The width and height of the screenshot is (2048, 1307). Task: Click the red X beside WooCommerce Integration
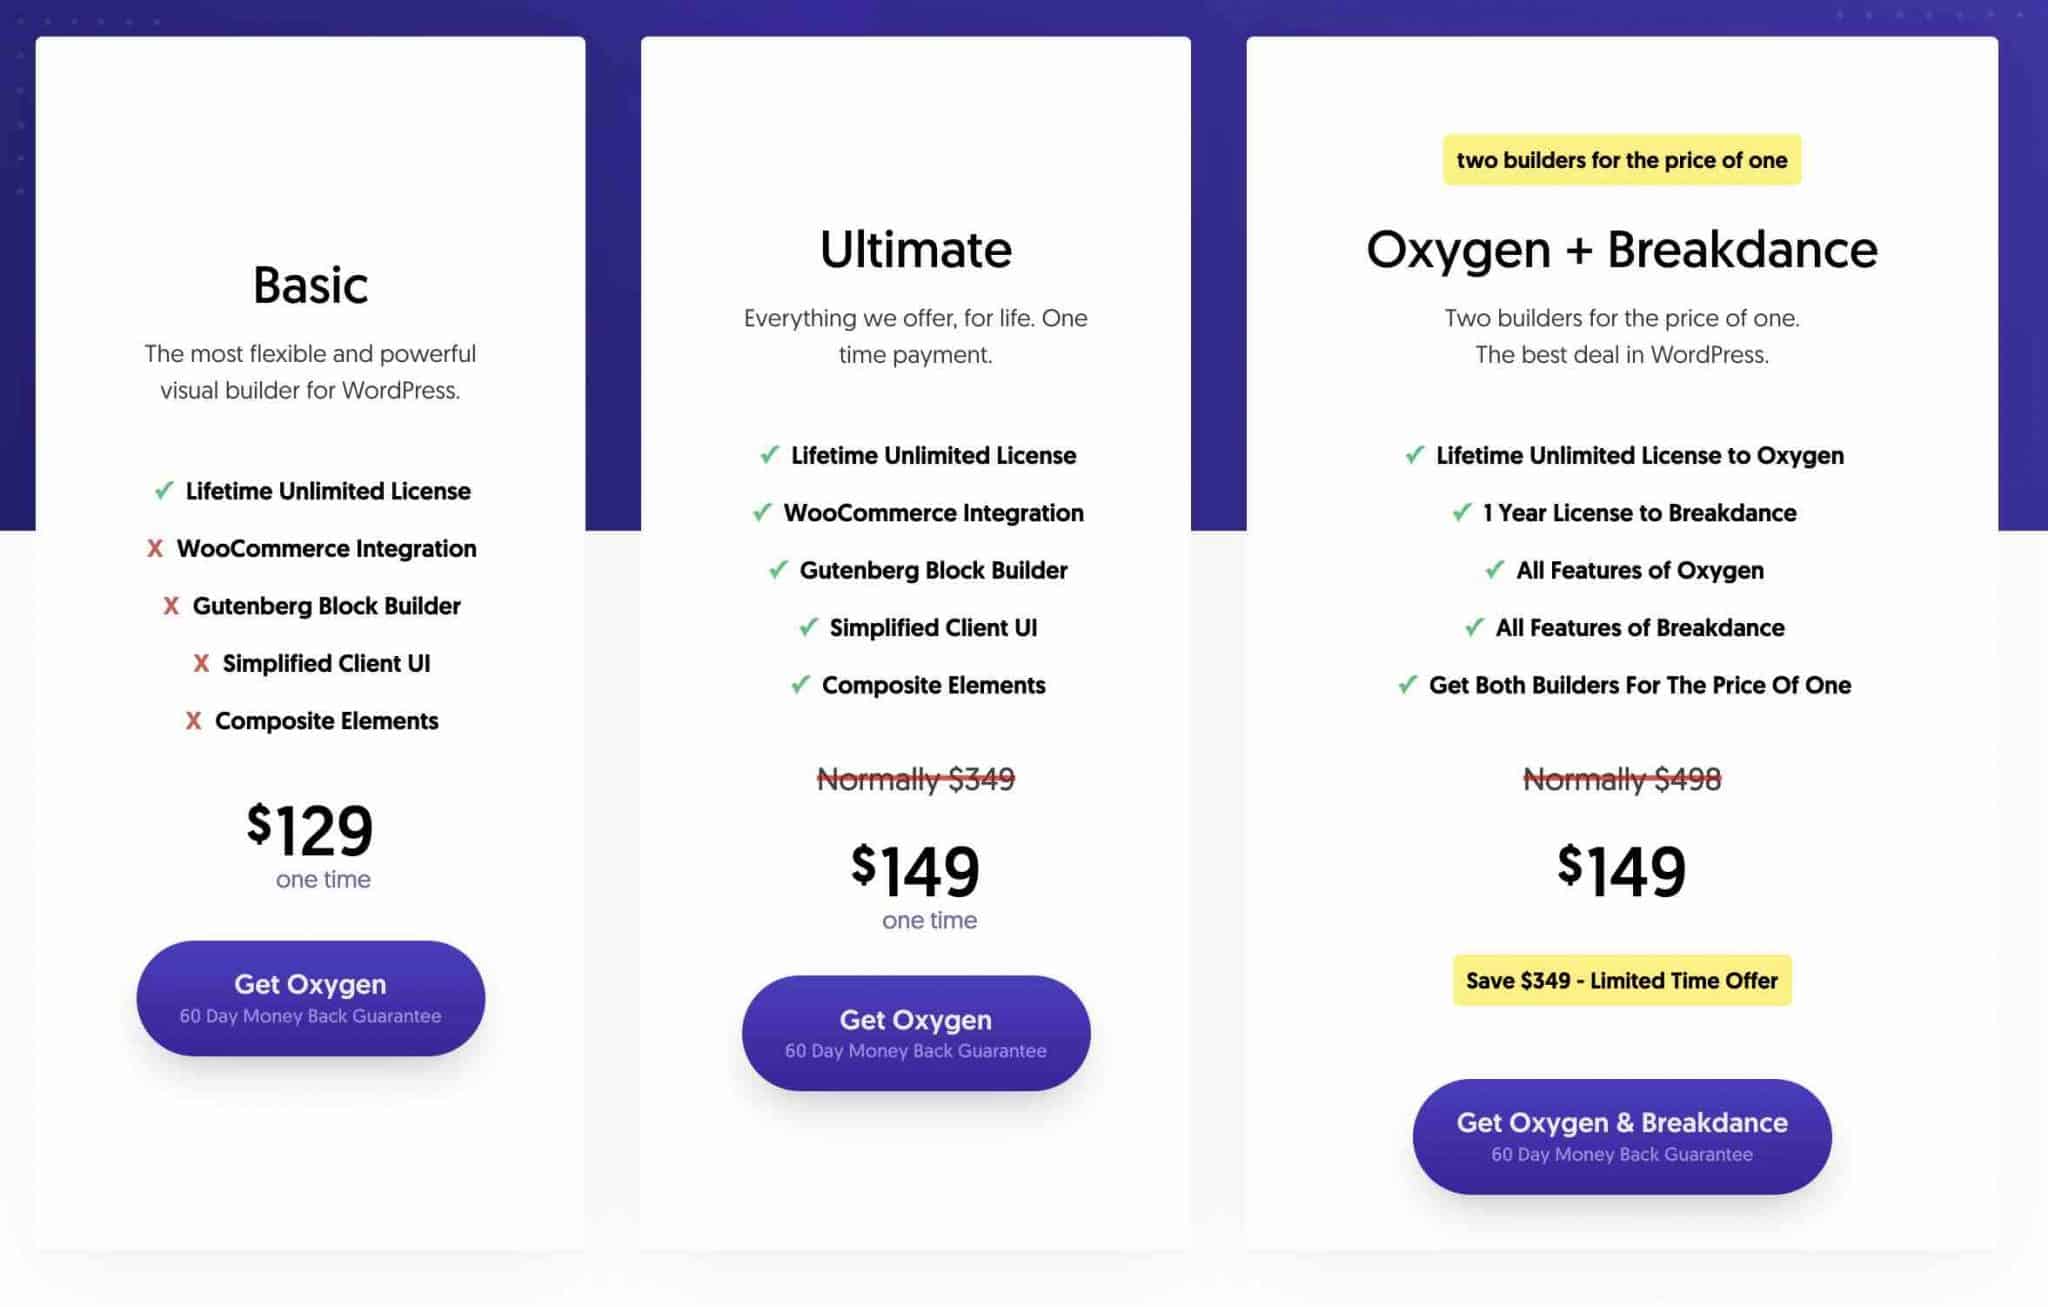tap(155, 549)
